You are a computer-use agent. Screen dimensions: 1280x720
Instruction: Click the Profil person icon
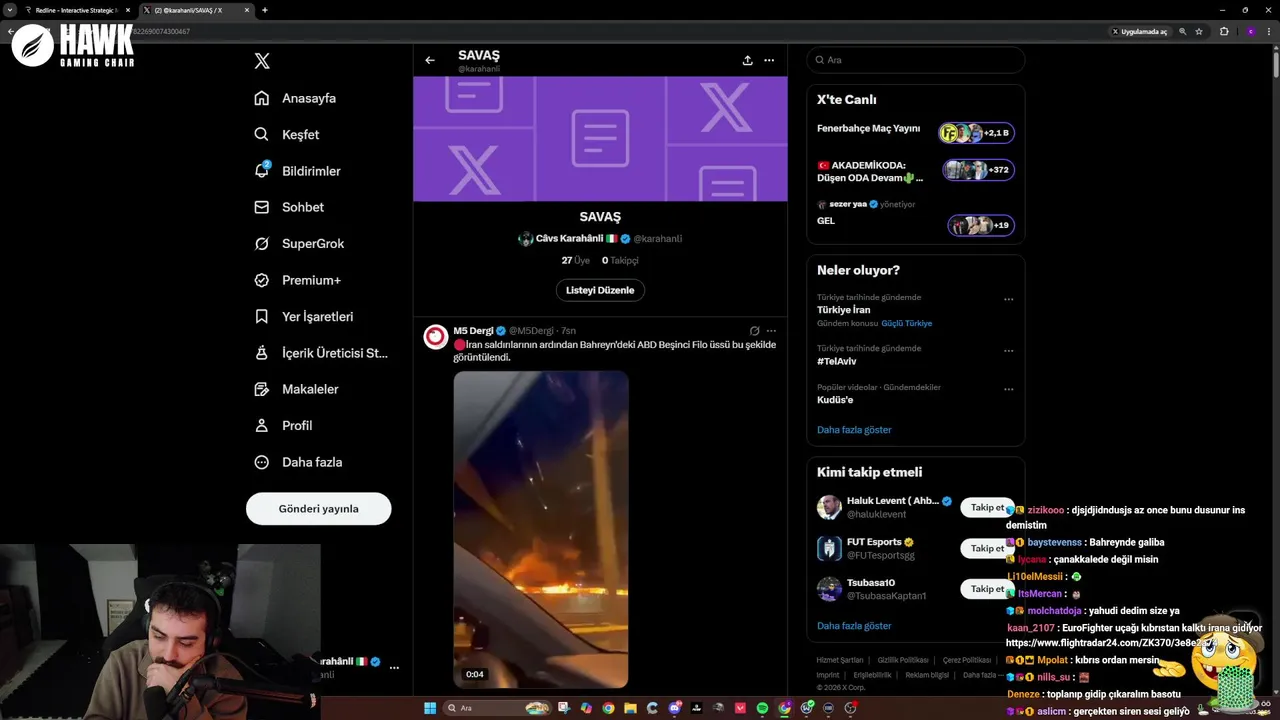pyautogui.click(x=262, y=425)
